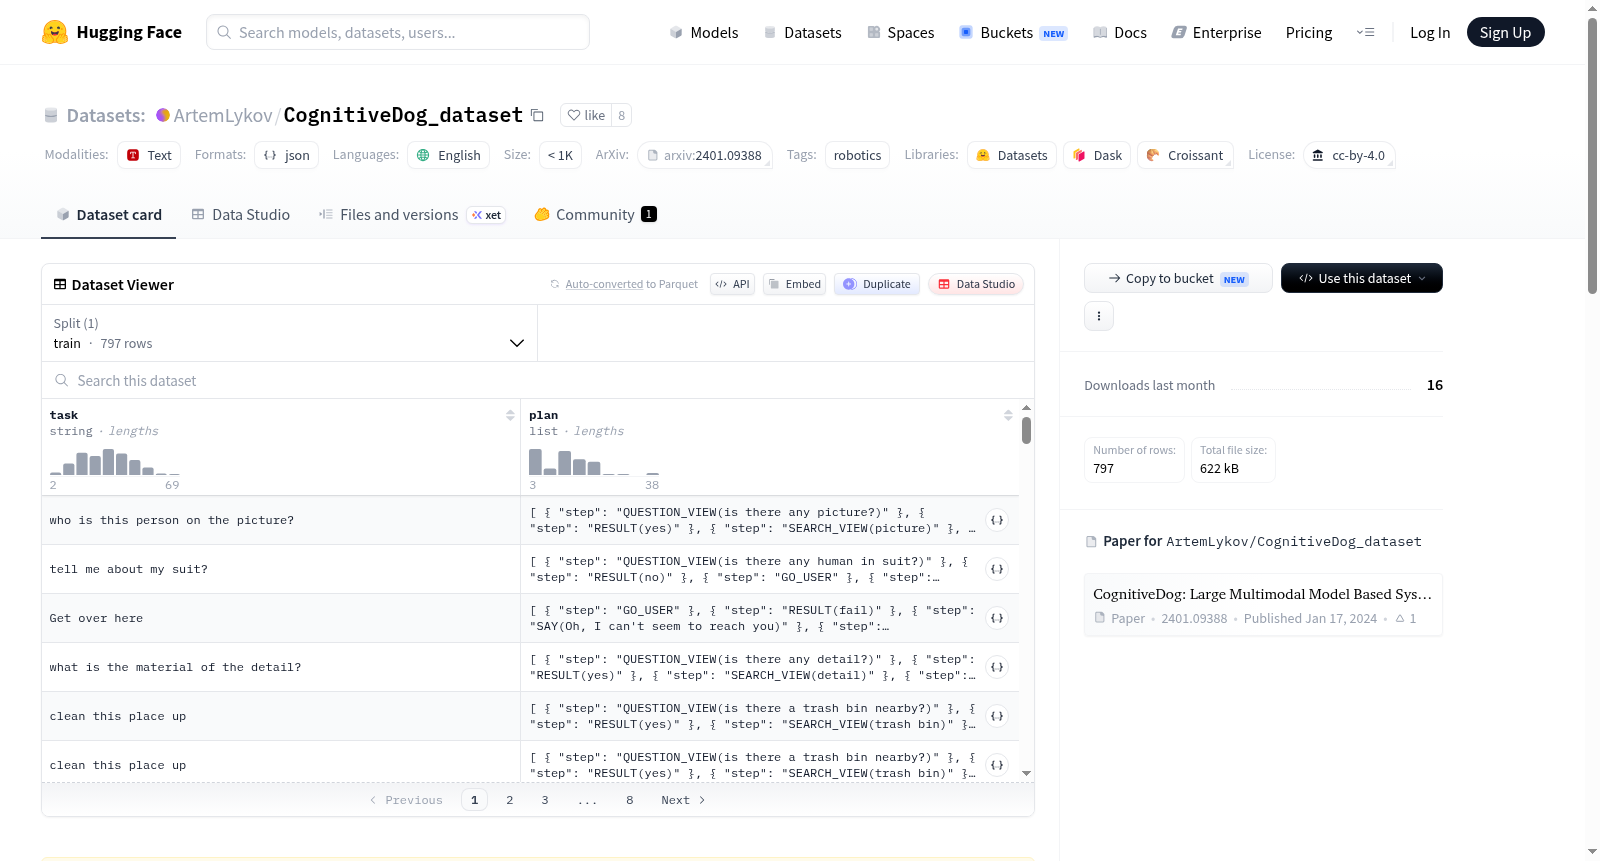This screenshot has height=861, width=1600.
Task: Go to page 2 of the viewer
Action: (x=510, y=800)
